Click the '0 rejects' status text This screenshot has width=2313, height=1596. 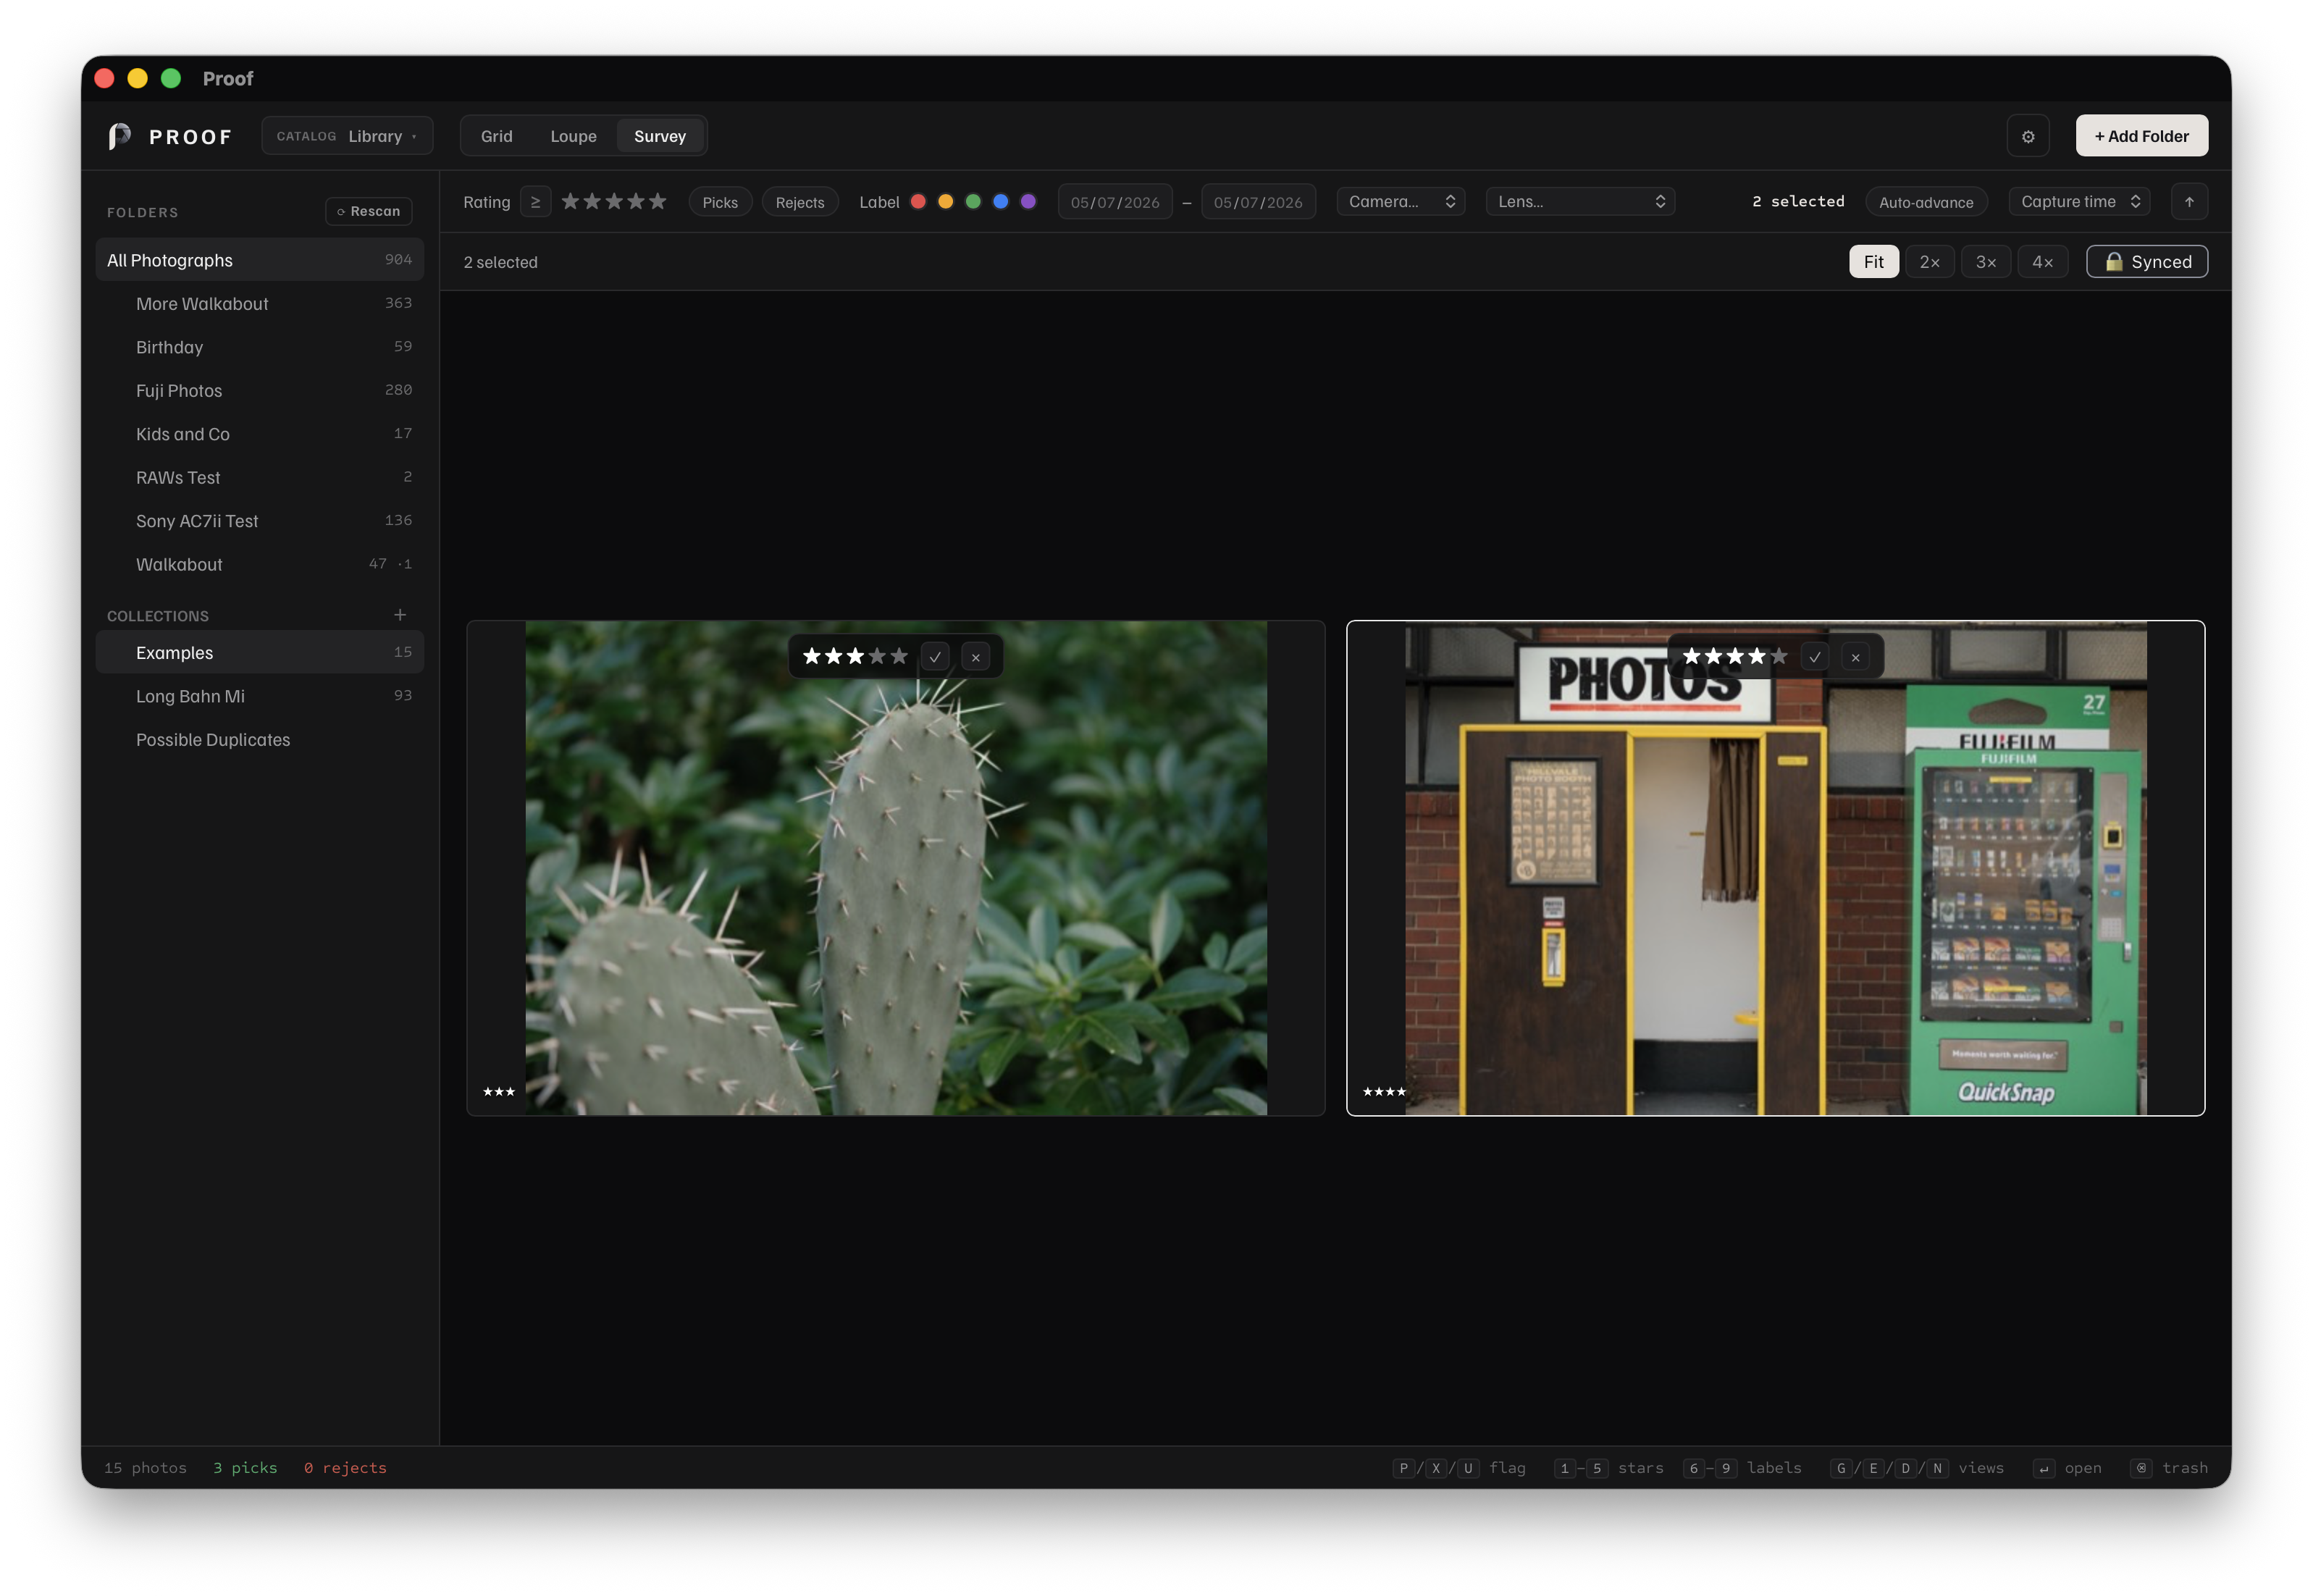345,1468
